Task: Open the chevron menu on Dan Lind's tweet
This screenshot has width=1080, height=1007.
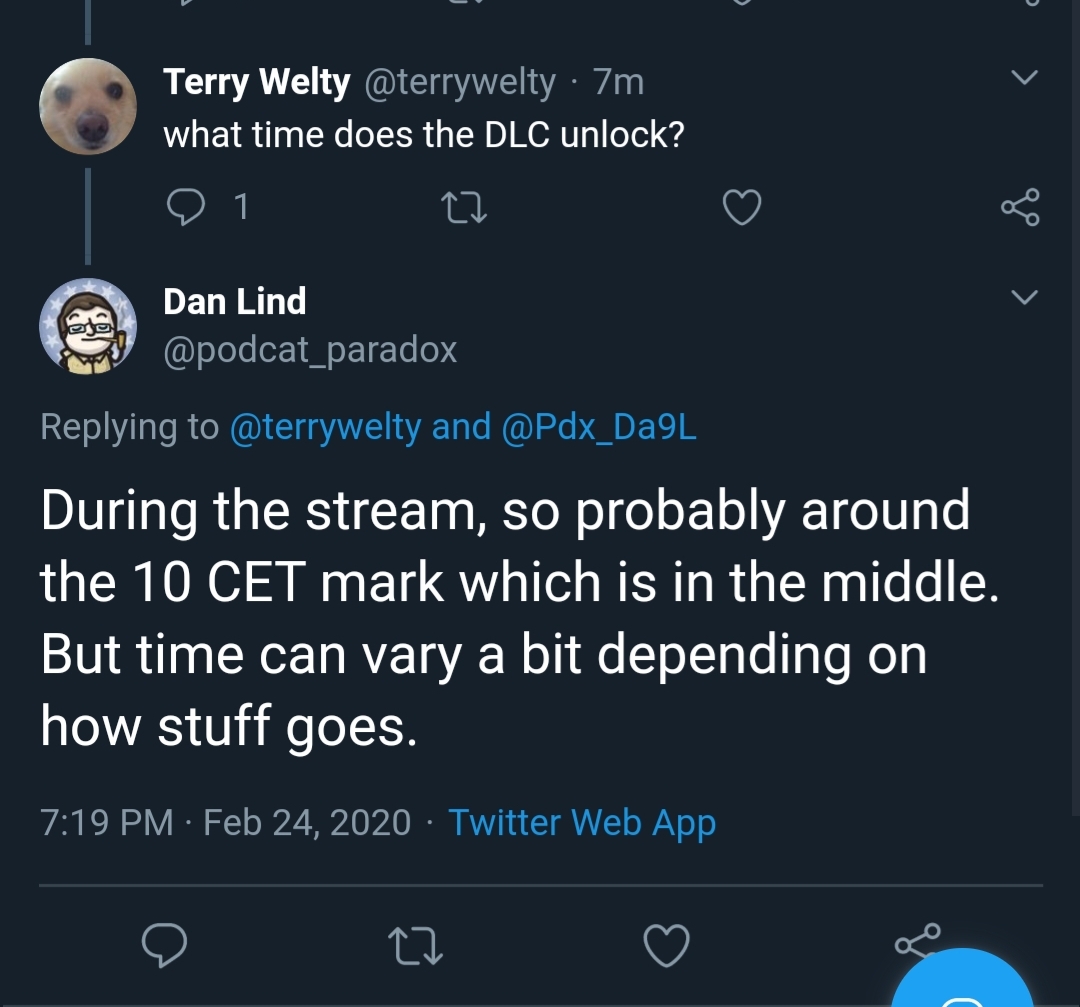Action: coord(1025,297)
